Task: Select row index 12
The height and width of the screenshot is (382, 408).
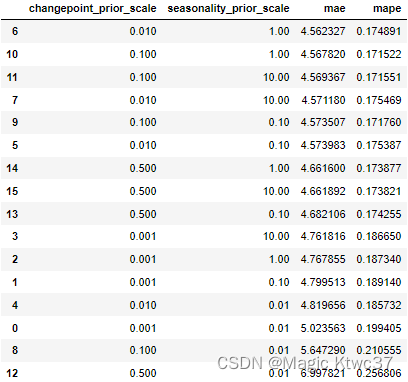Action: tap(12, 373)
